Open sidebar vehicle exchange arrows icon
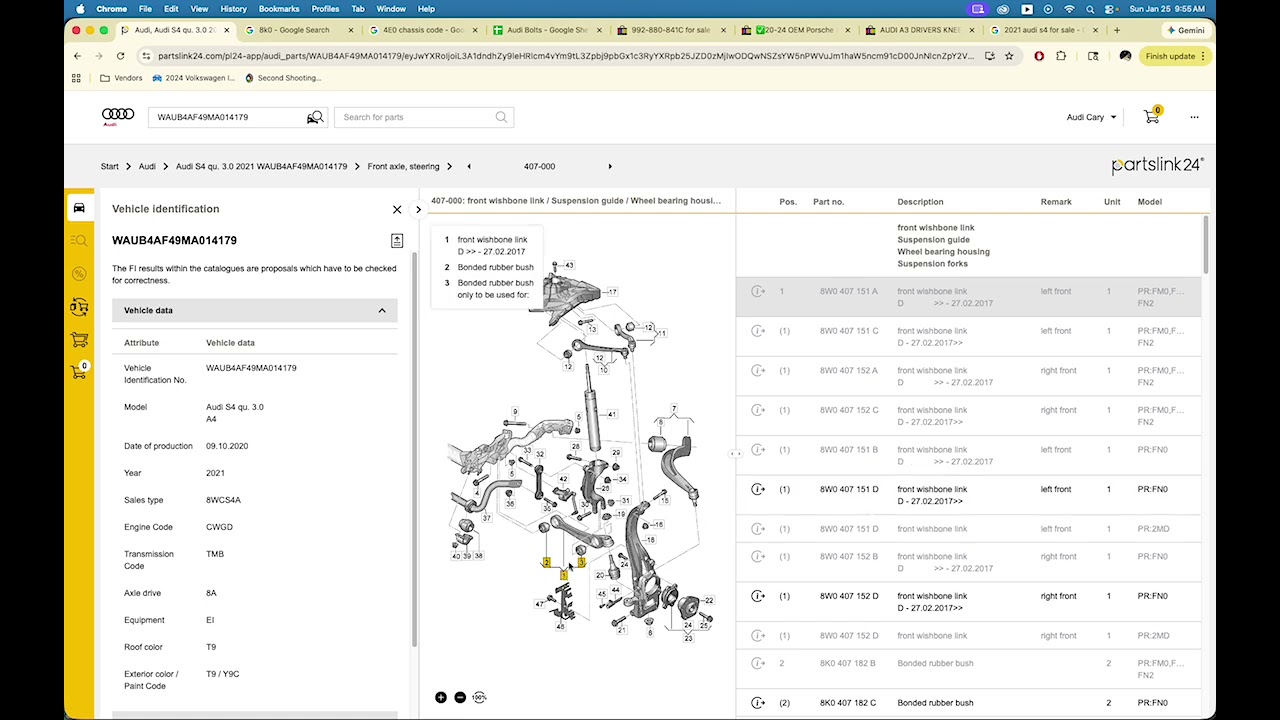1280x720 pixels. click(x=79, y=307)
